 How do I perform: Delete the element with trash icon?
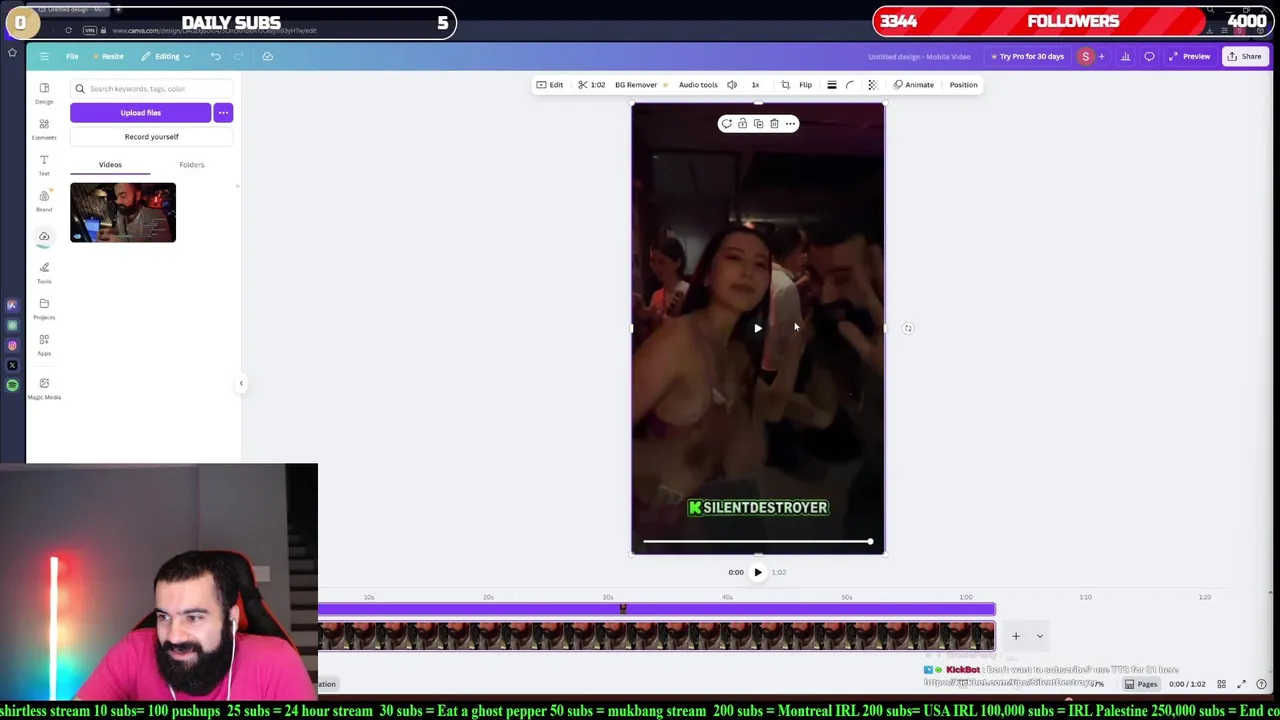774,124
